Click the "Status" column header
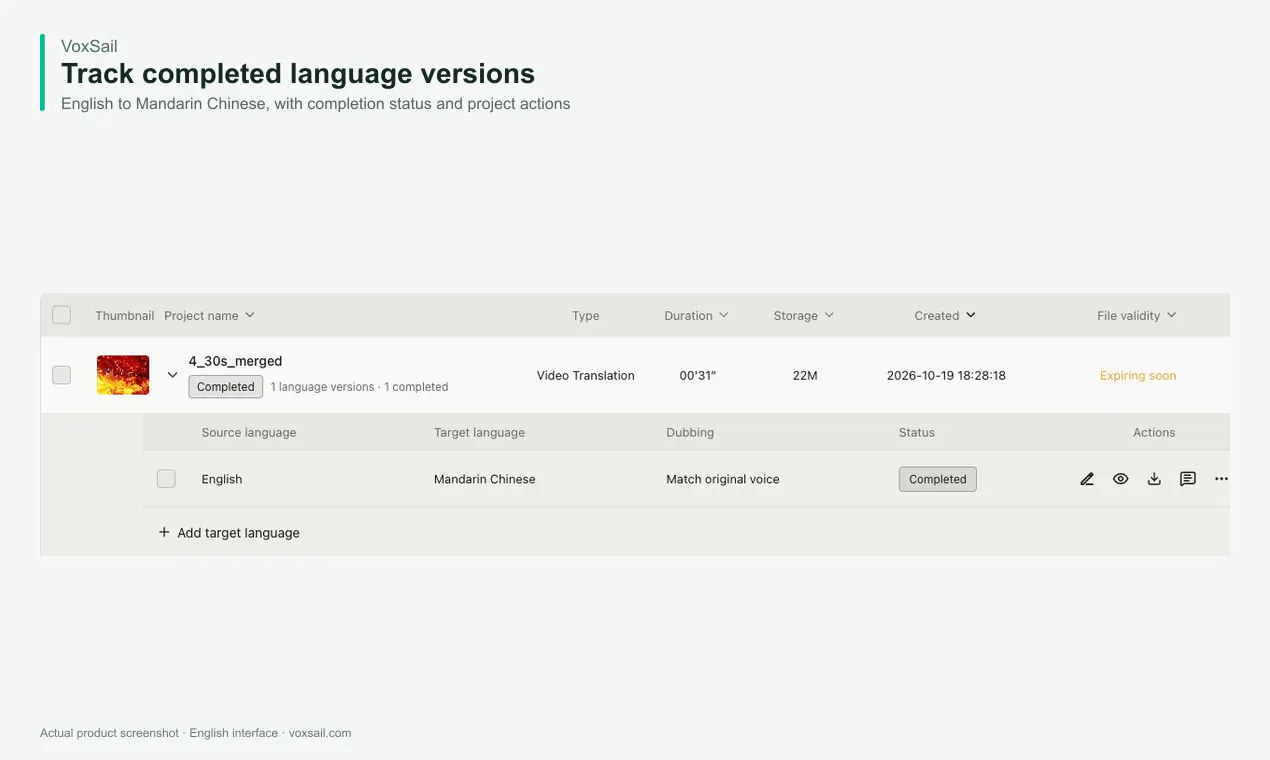 (x=917, y=433)
